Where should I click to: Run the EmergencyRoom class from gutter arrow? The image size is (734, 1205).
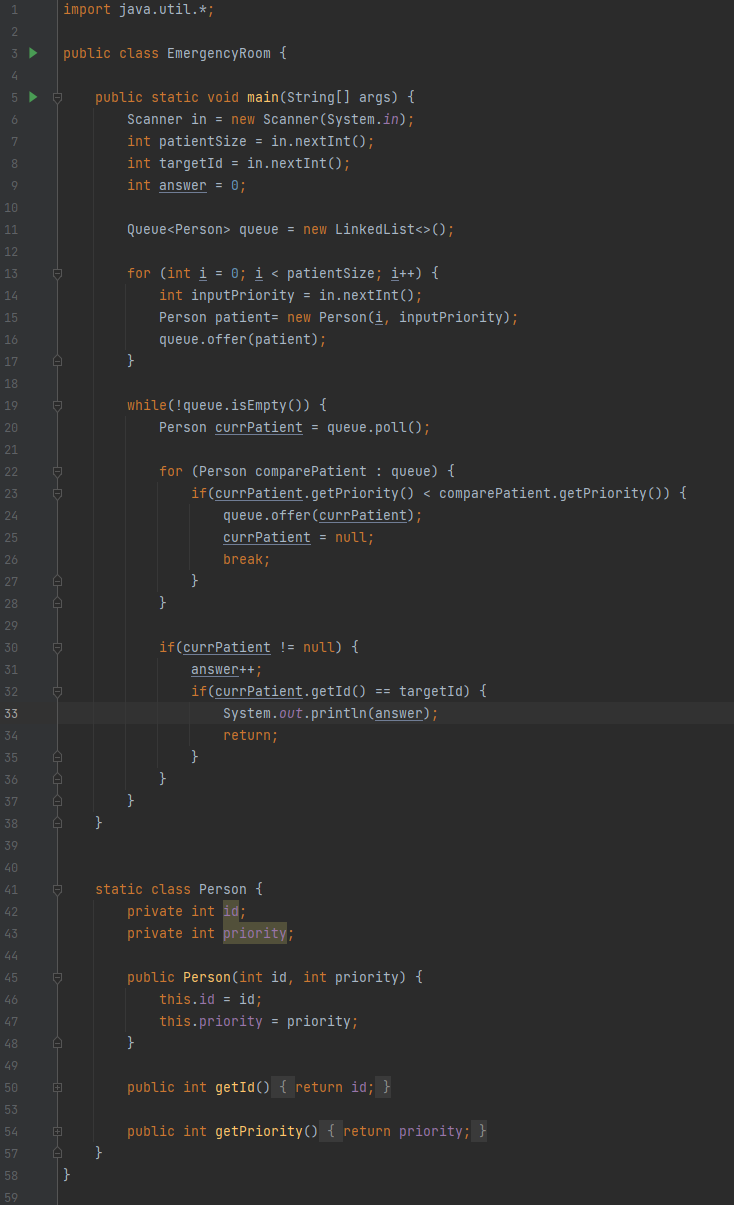[x=33, y=53]
